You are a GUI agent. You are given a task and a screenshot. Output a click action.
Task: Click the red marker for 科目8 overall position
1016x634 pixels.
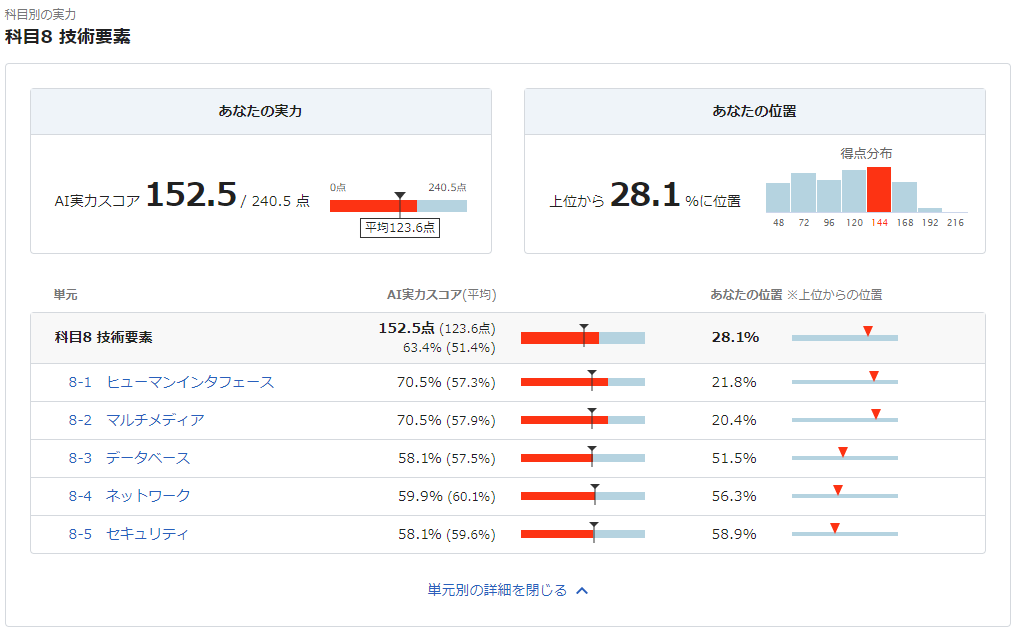tap(867, 330)
